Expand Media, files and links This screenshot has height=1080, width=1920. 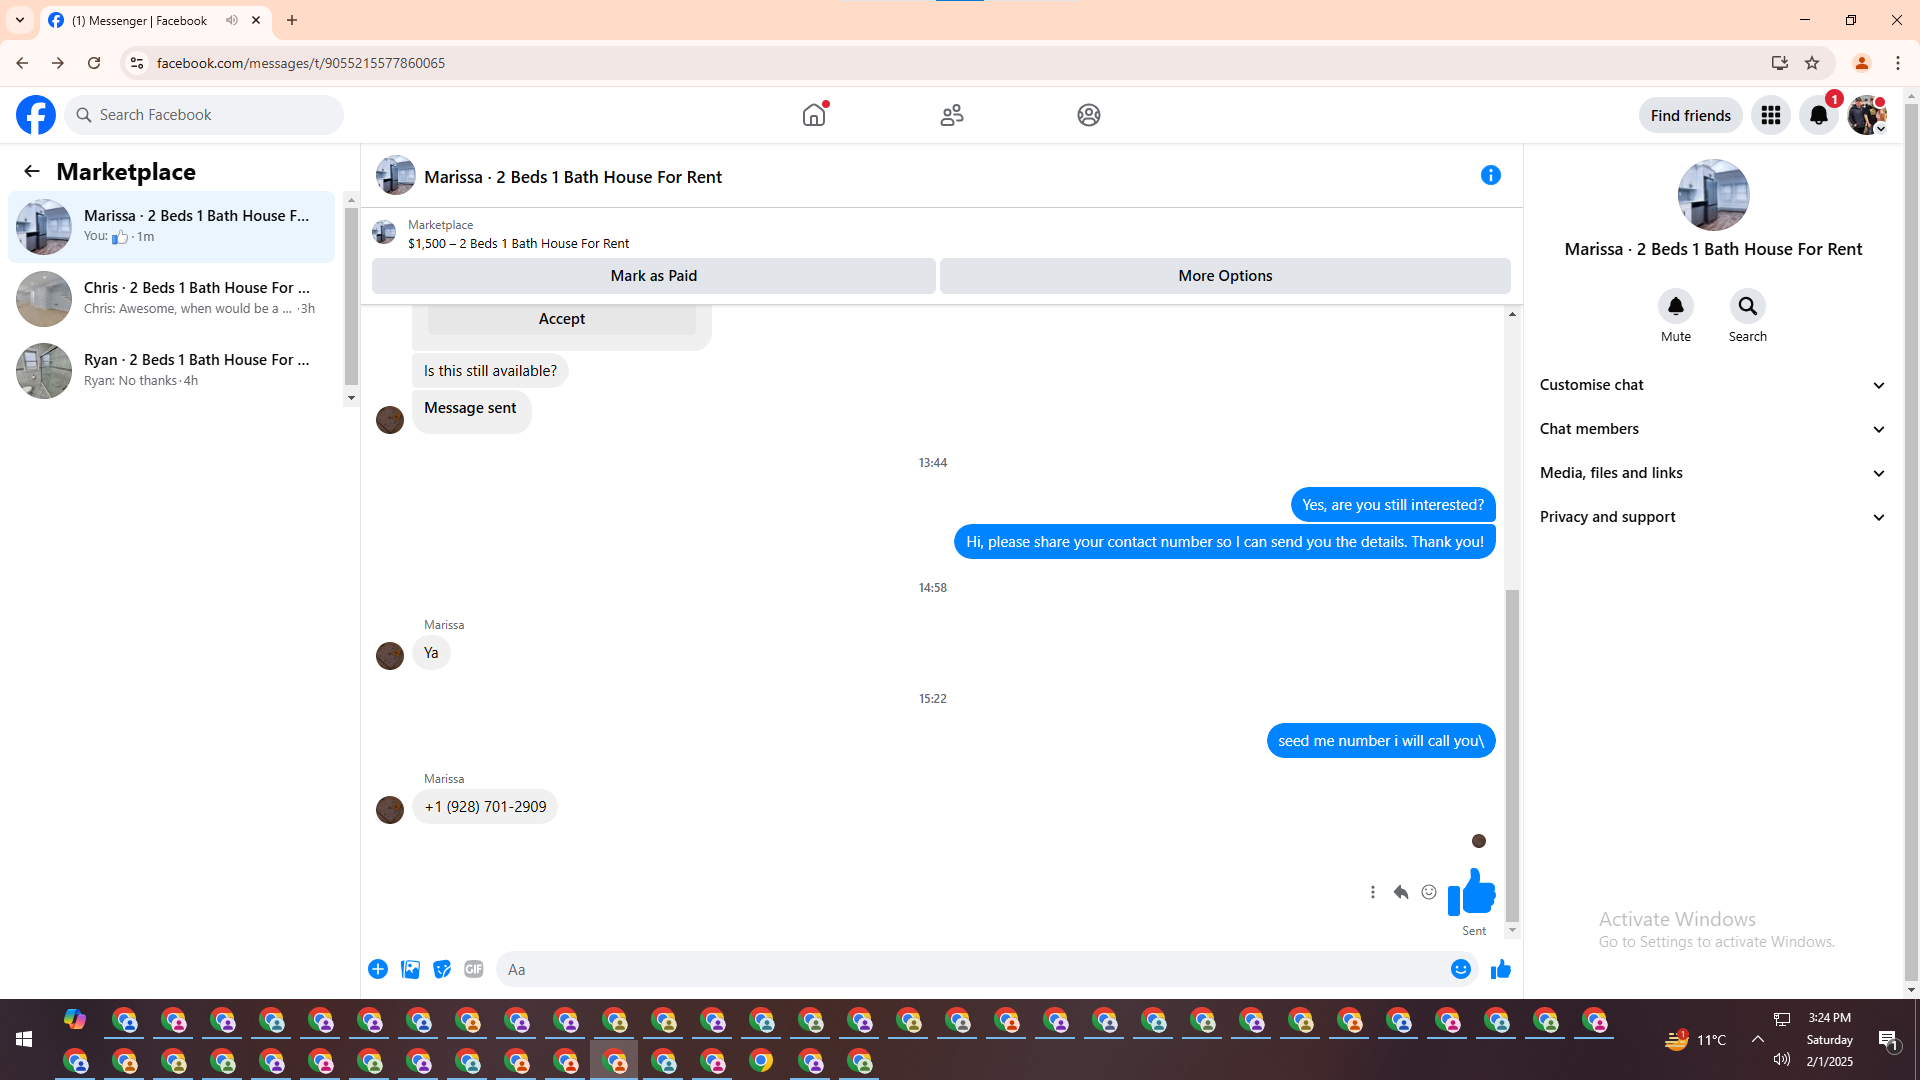pyautogui.click(x=1712, y=473)
